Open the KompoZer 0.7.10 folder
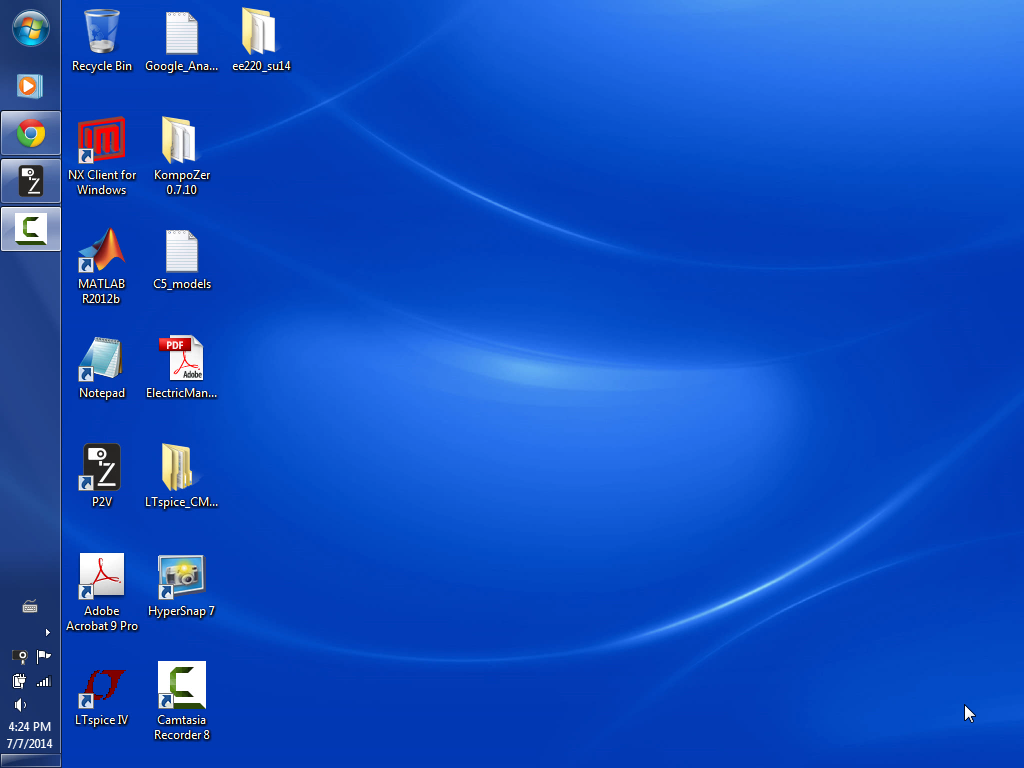The width and height of the screenshot is (1024, 768). pyautogui.click(x=181, y=155)
